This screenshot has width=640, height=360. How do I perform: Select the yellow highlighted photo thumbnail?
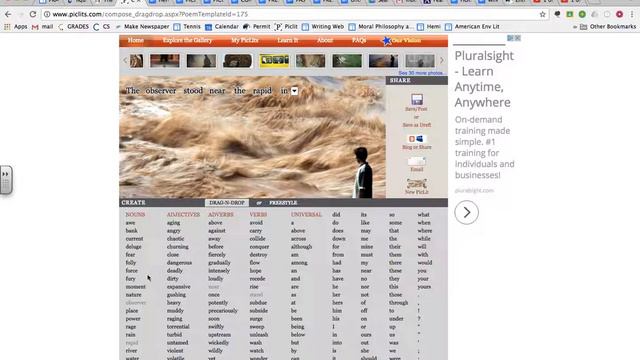pyautogui.click(x=274, y=61)
